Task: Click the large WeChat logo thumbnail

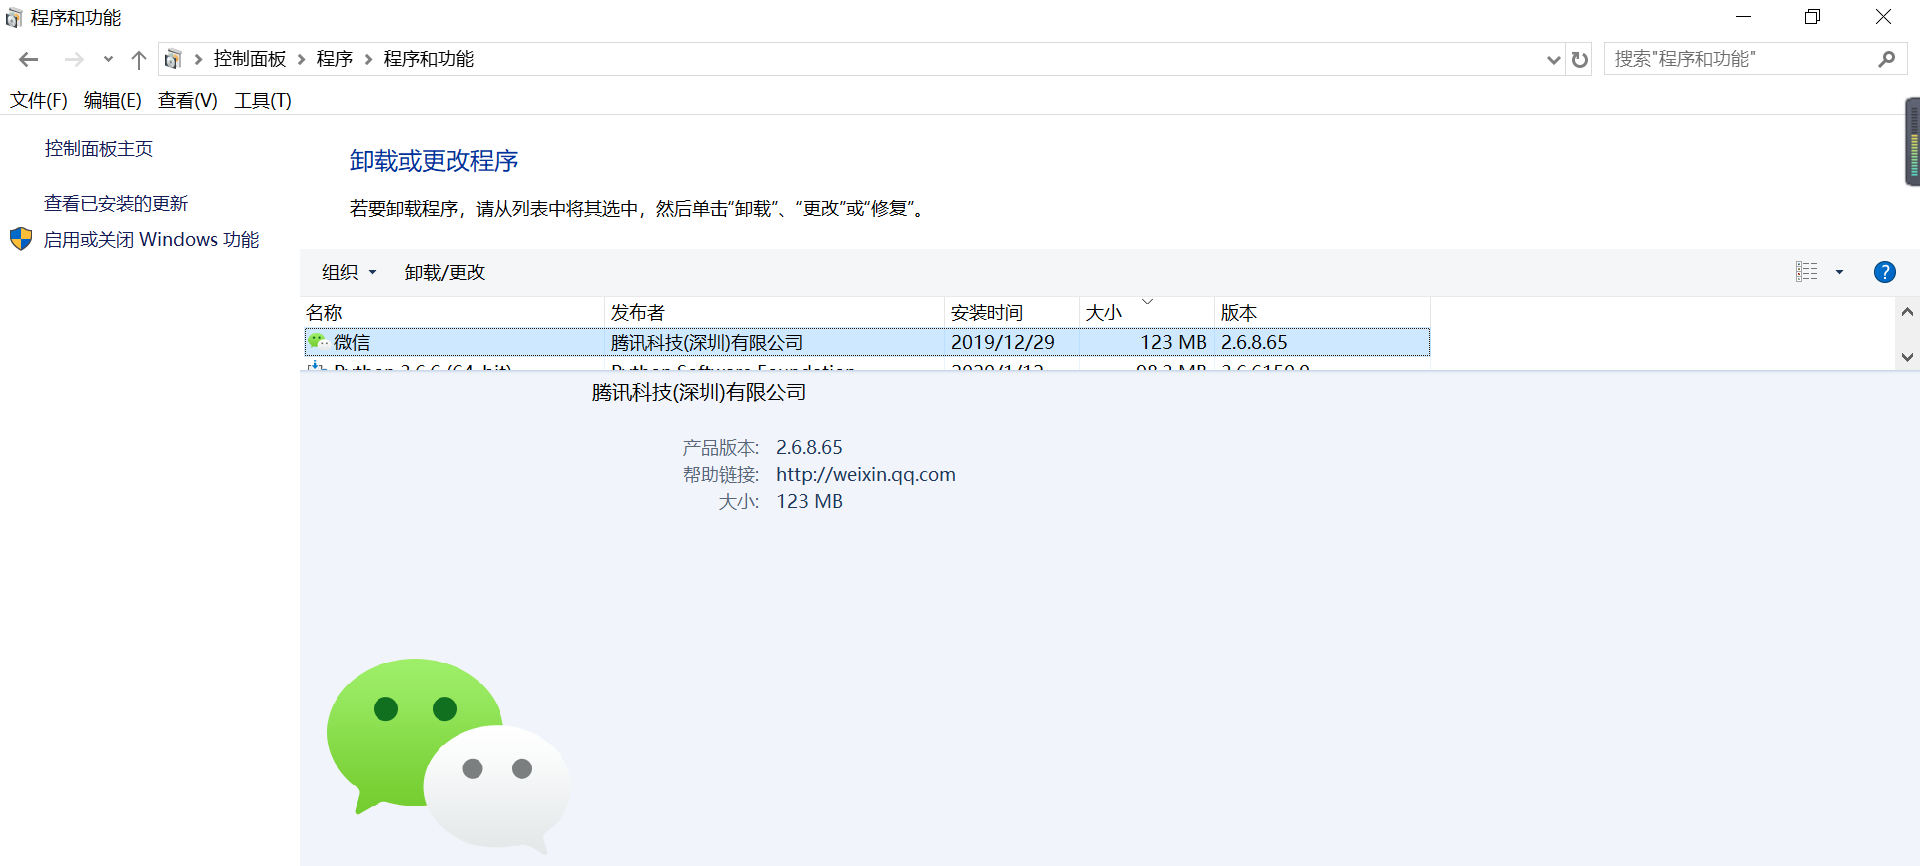Action: click(x=449, y=755)
